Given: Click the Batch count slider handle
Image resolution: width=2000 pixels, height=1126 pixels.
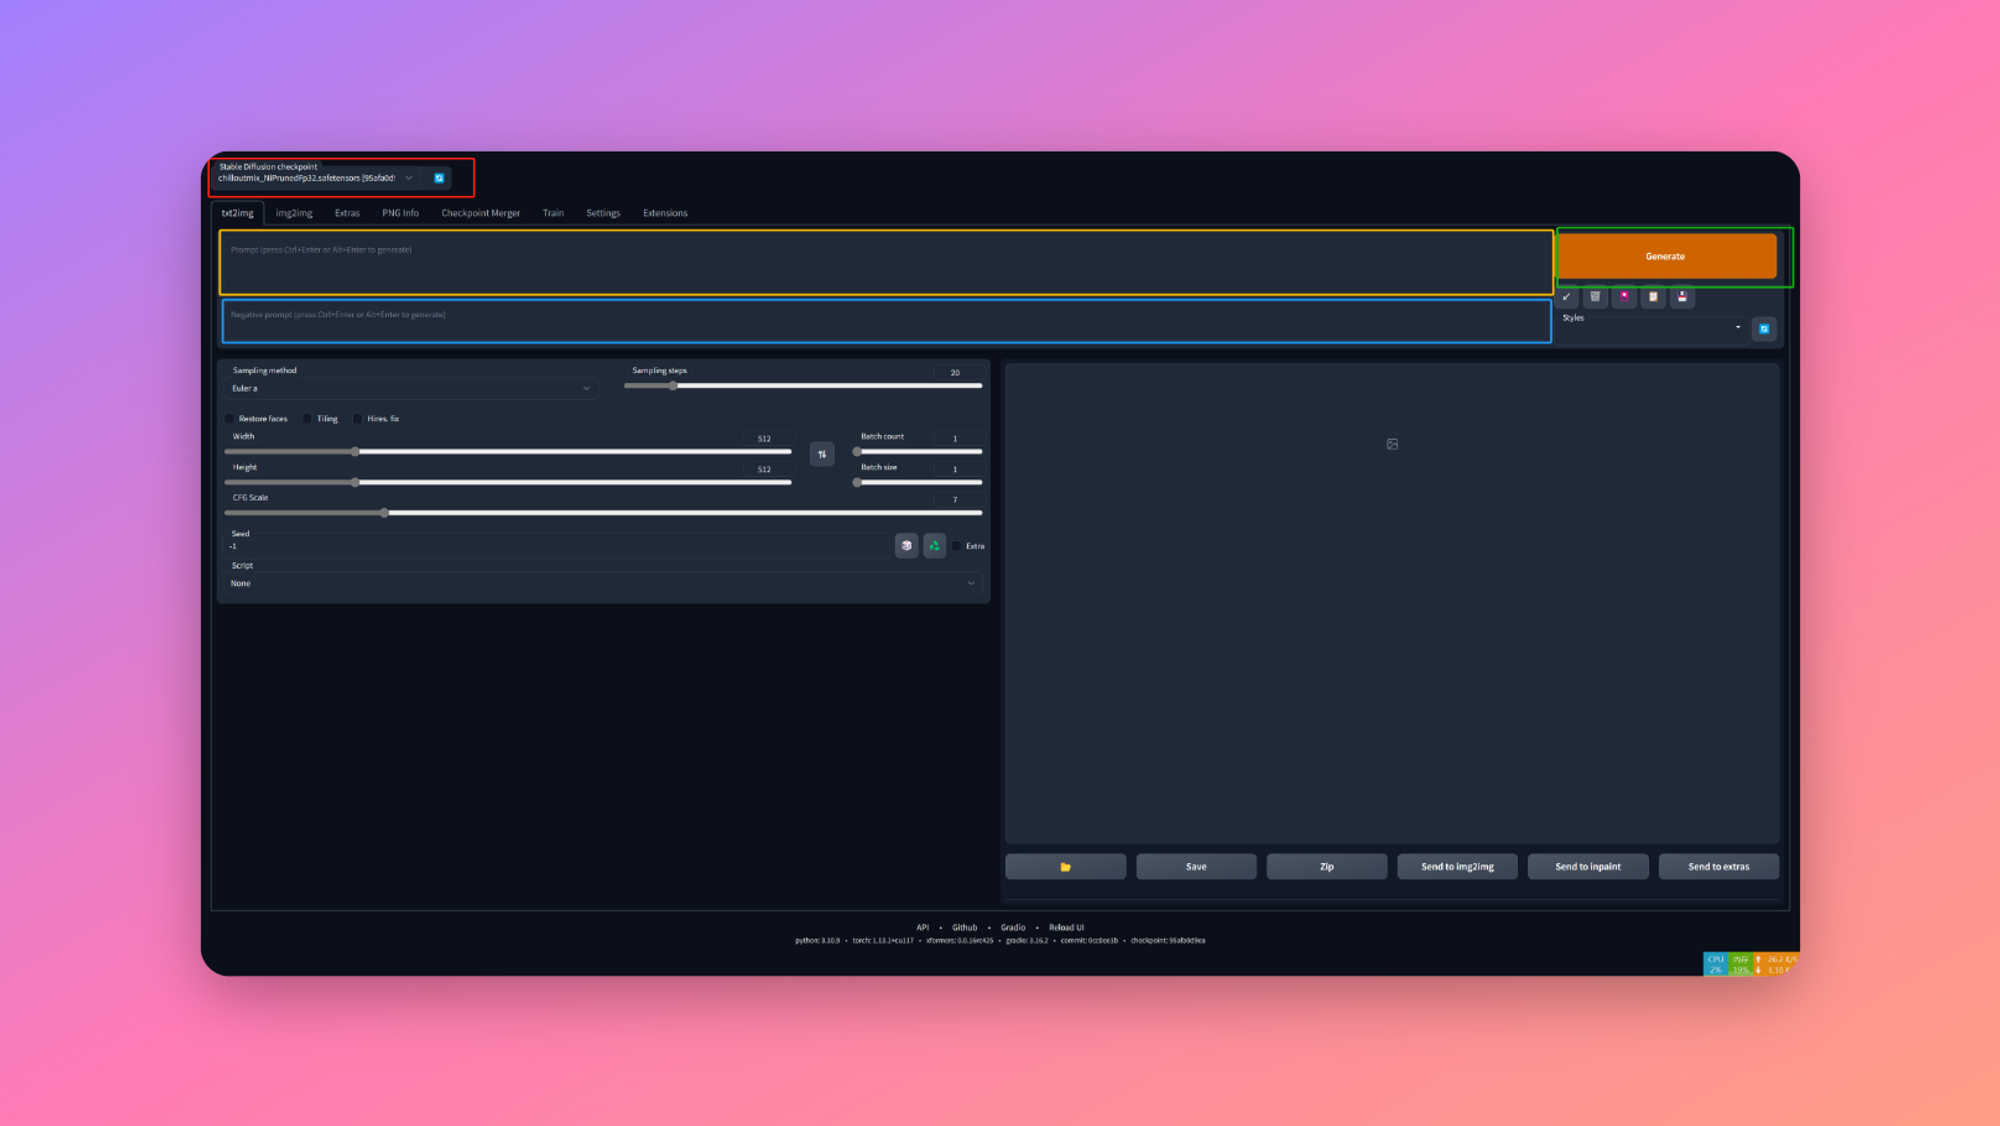Looking at the screenshot, I should click(857, 452).
